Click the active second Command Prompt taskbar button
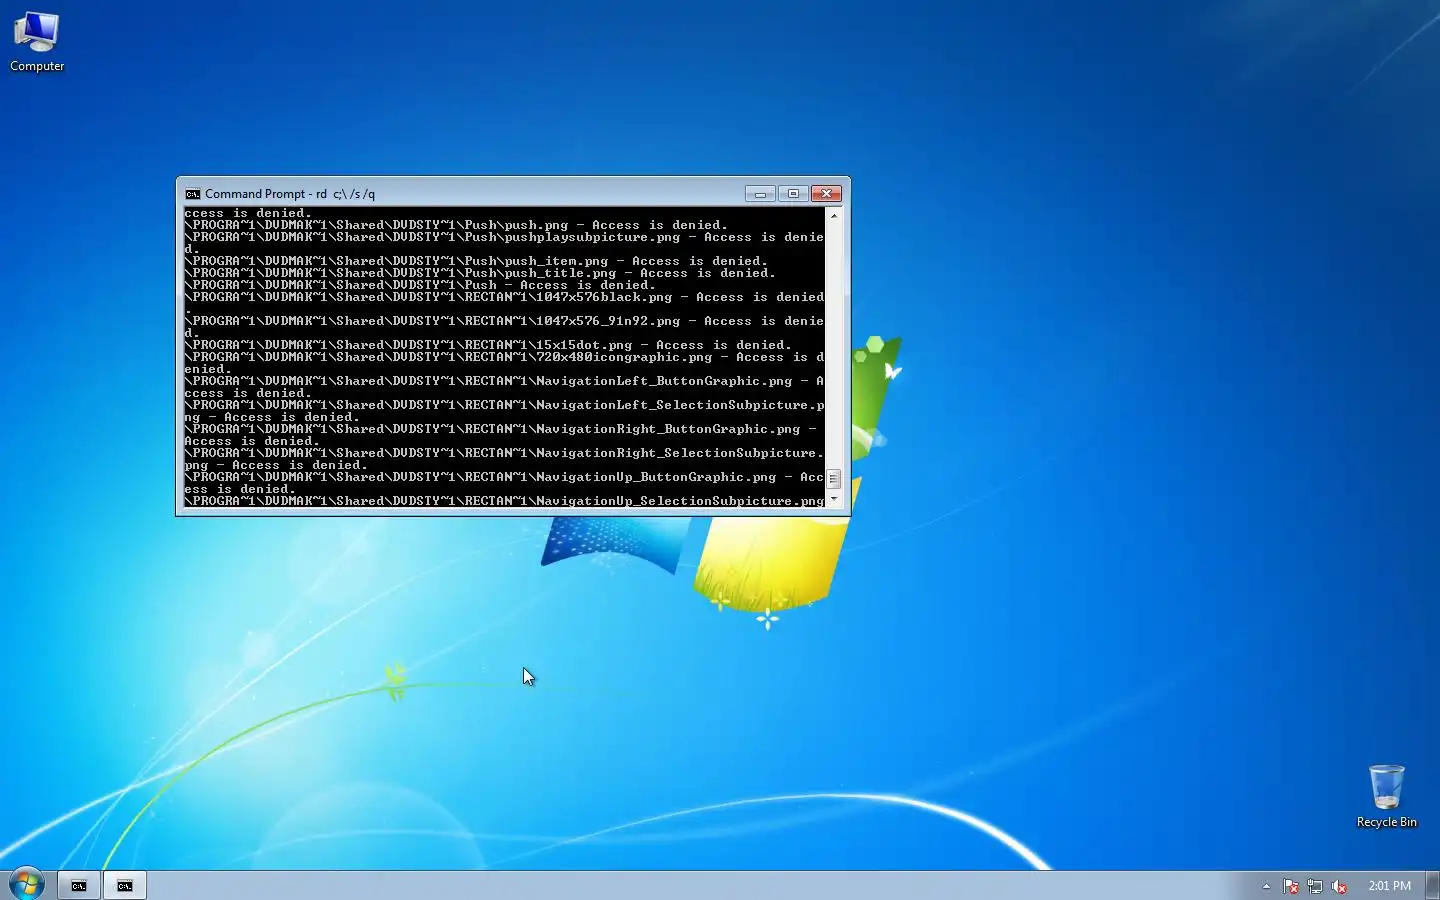The height and width of the screenshot is (900, 1440). [x=125, y=885]
